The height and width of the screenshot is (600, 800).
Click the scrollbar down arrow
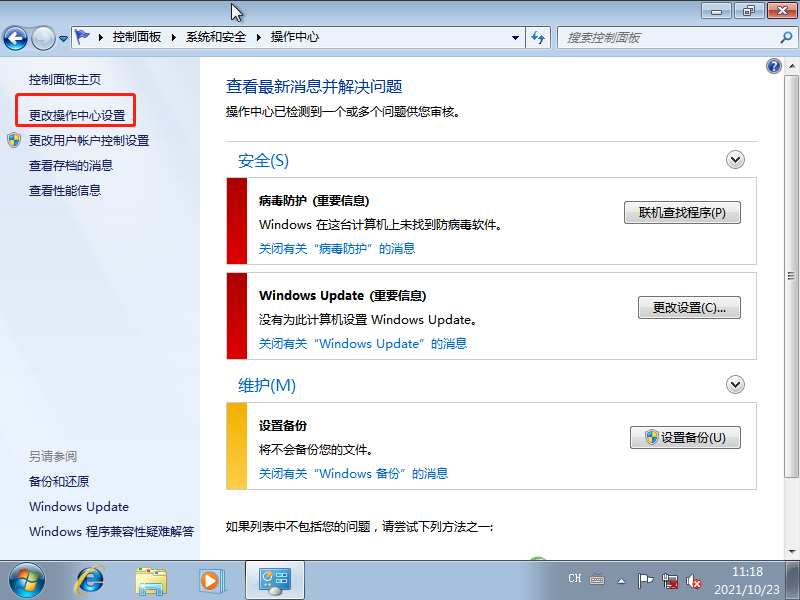click(791, 552)
